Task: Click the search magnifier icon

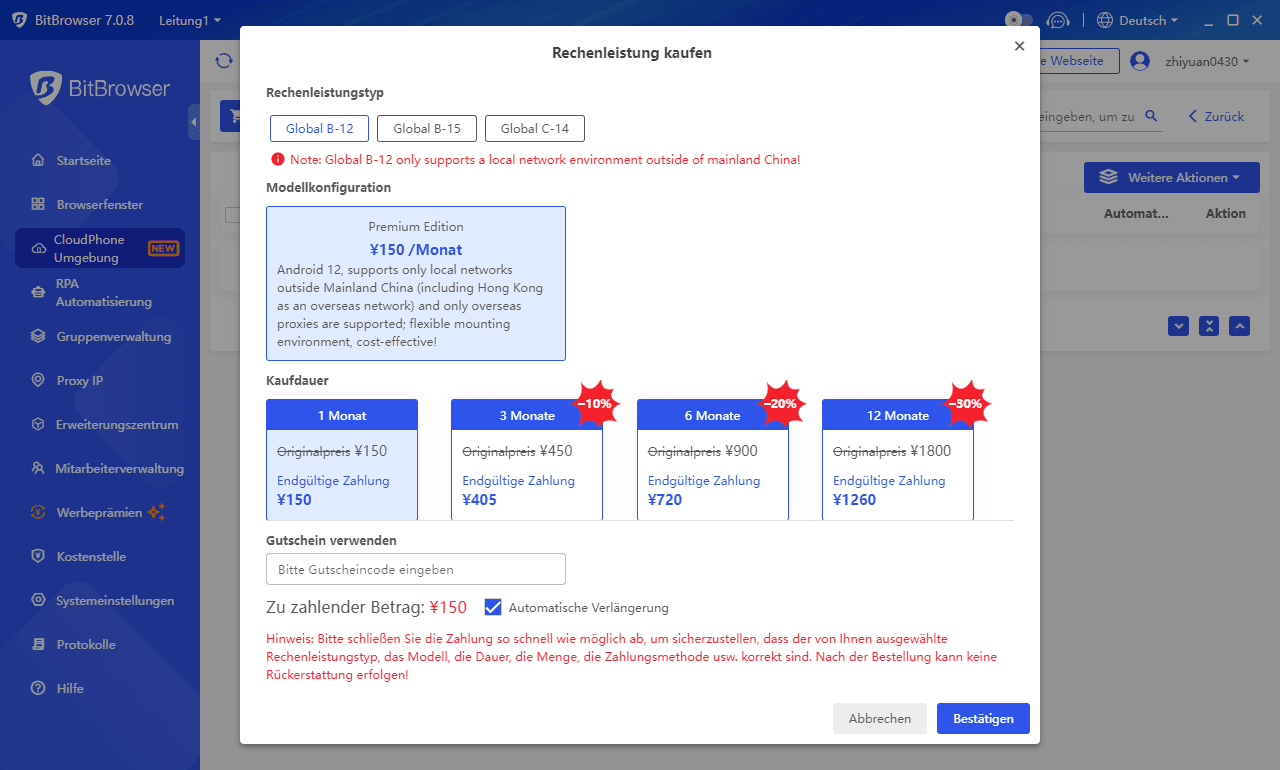Action: click(1151, 116)
